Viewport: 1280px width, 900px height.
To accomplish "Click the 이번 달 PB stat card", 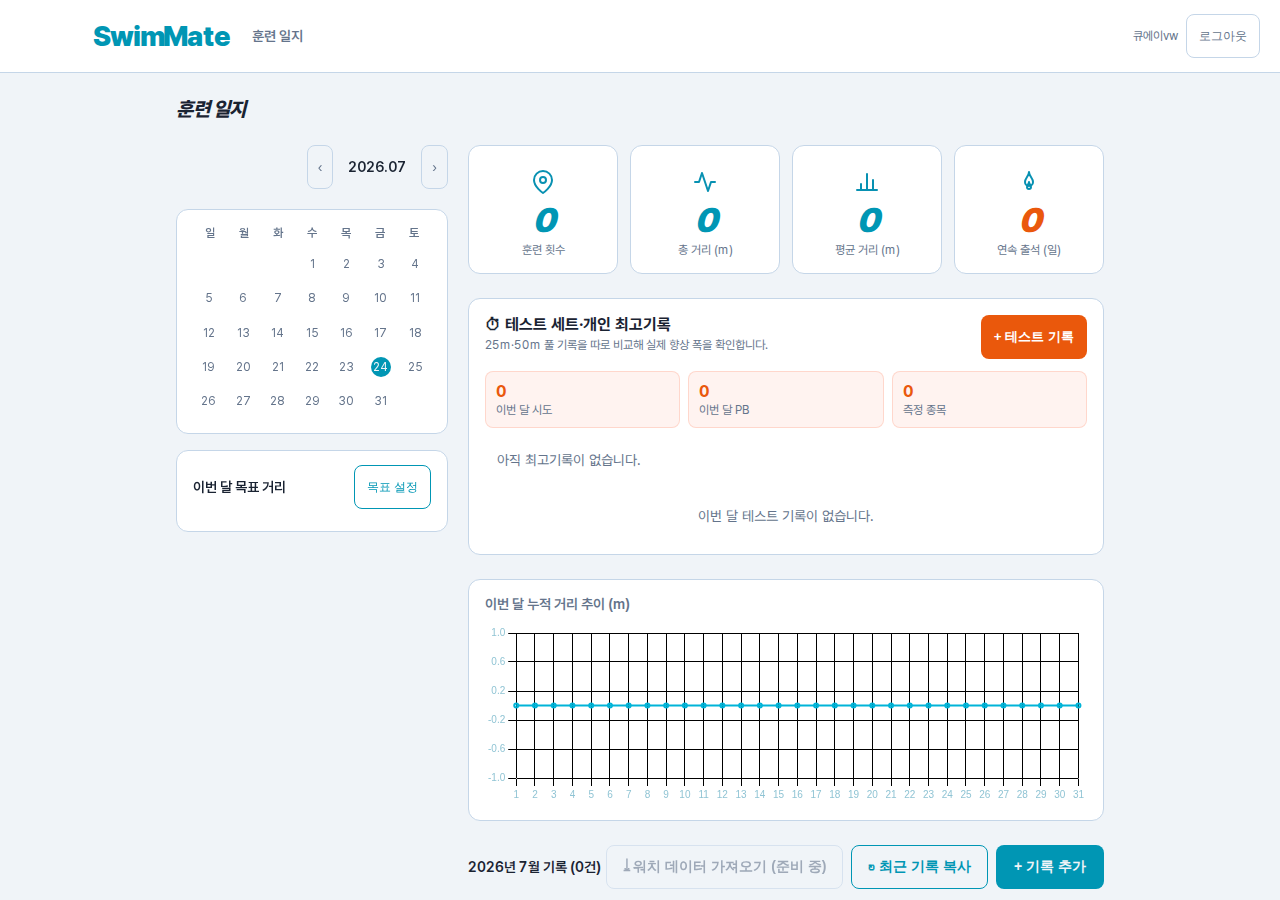I will pyautogui.click(x=786, y=400).
